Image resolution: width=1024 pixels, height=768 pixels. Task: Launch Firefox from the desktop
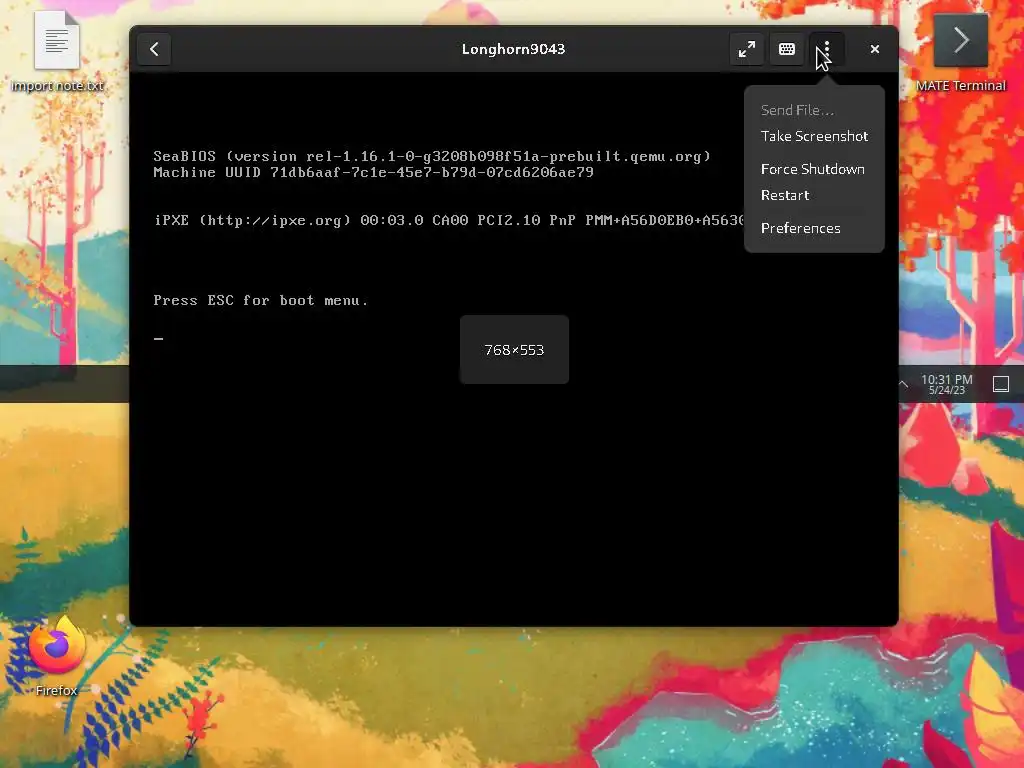click(57, 655)
